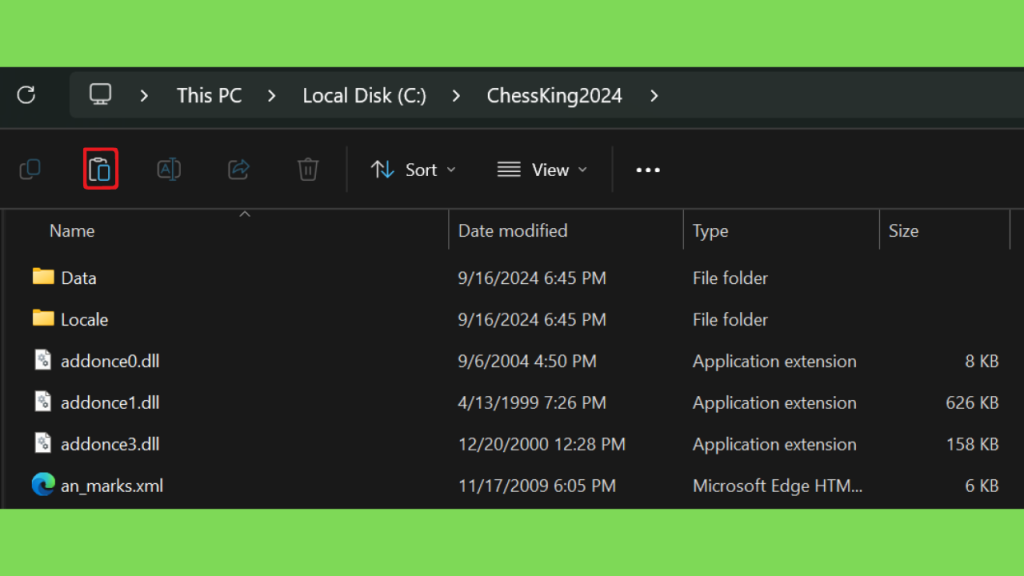Click the addonce1.dll file icon
Viewport: 1024px width, 576px height.
pos(43,402)
